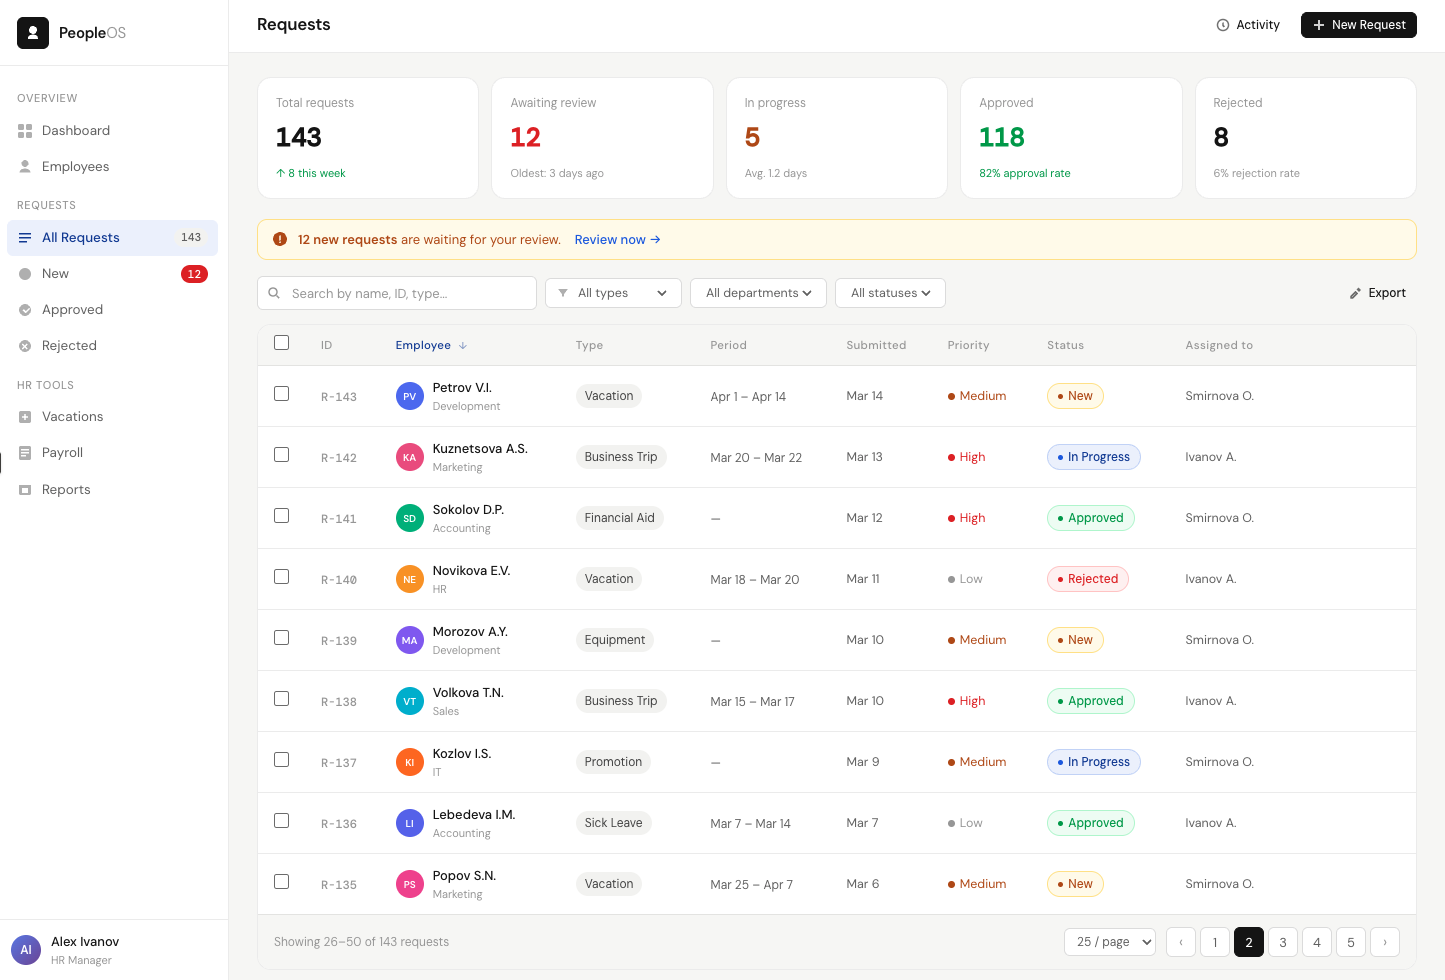
Task: Open Employees from the sidebar
Action: point(113,167)
